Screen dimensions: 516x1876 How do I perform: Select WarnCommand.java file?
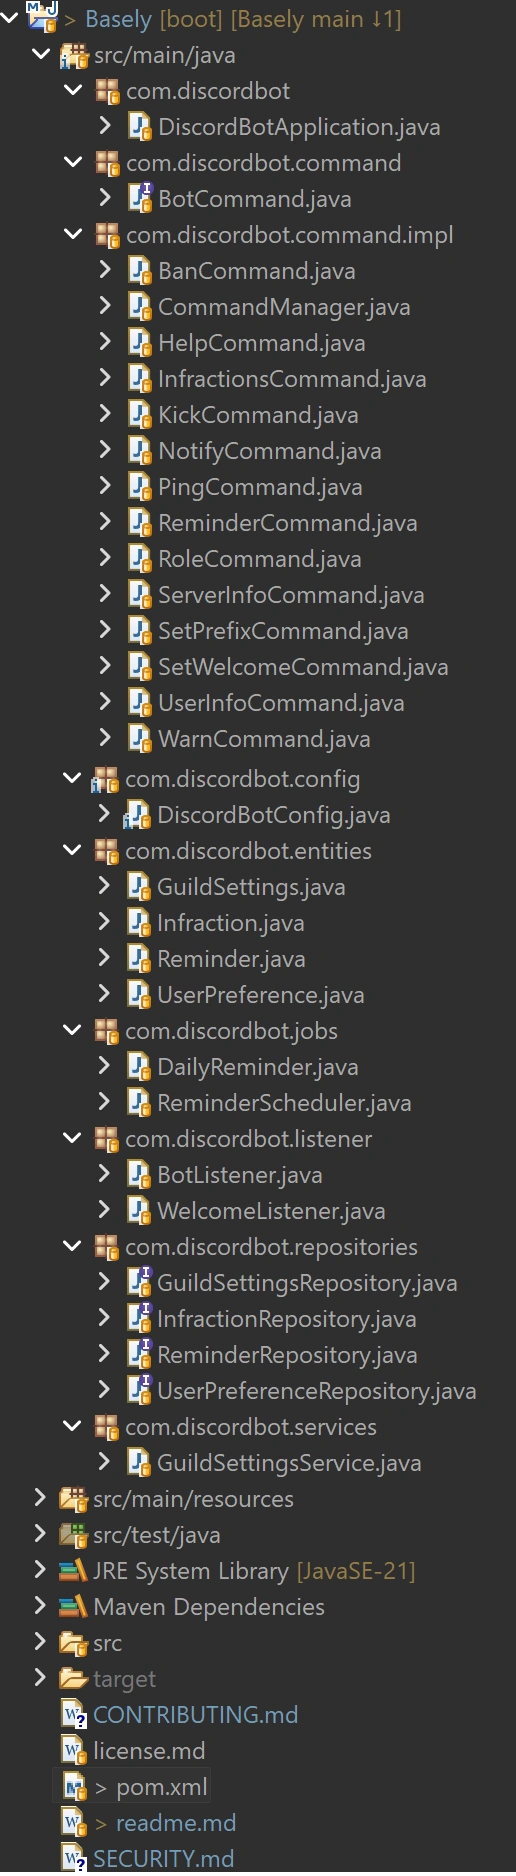[264, 739]
